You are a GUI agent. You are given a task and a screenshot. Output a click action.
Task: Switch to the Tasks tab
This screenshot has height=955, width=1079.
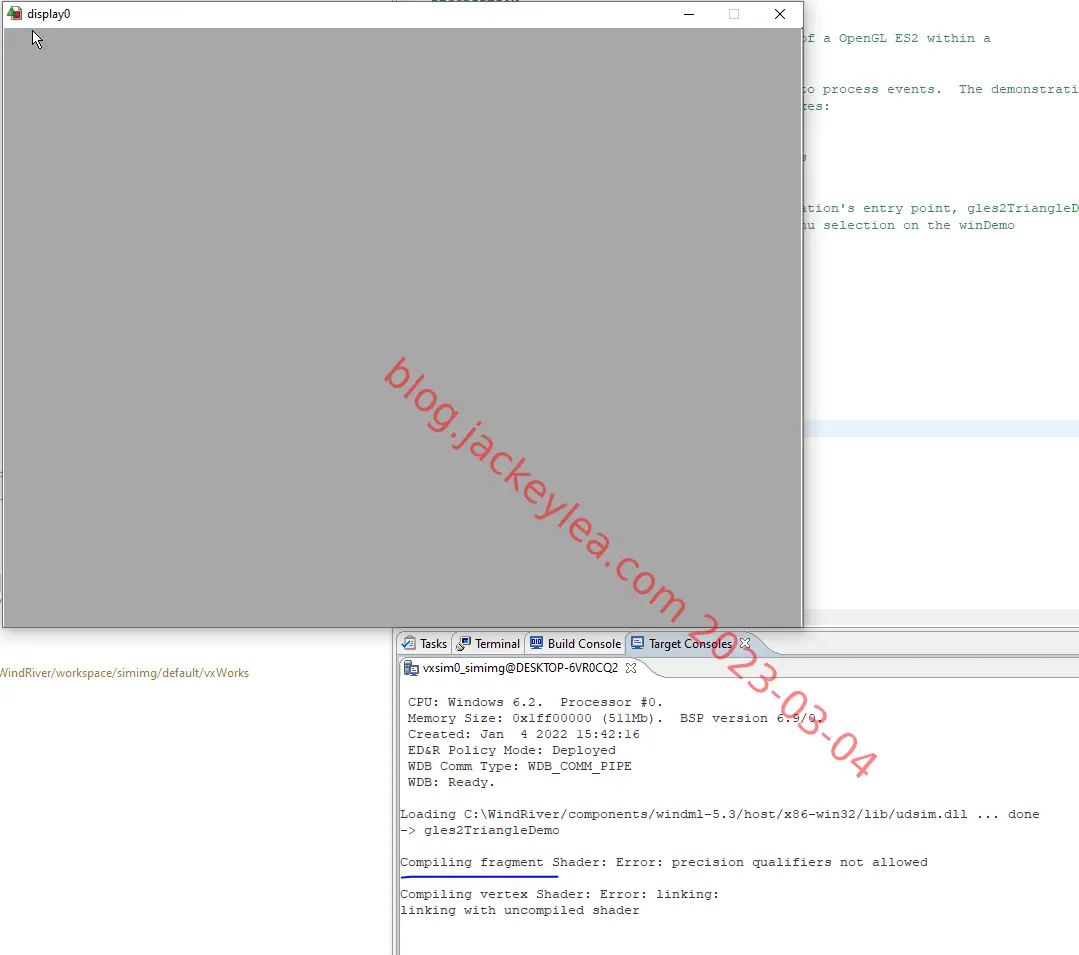[433, 644]
